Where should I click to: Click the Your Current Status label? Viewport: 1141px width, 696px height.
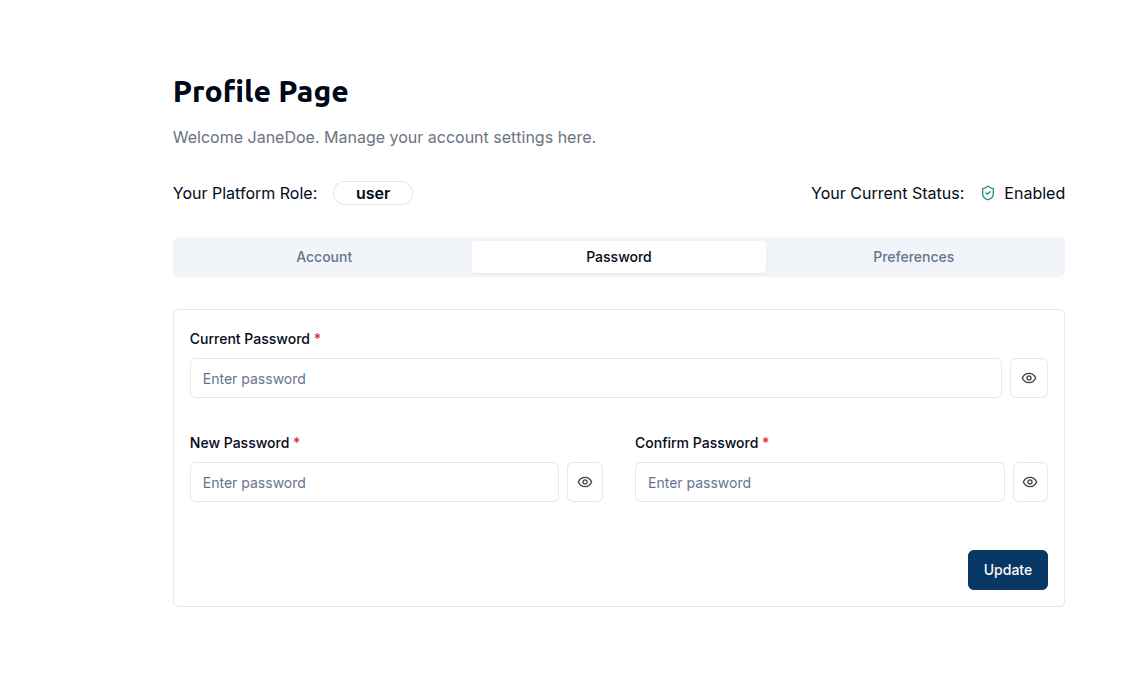point(887,193)
